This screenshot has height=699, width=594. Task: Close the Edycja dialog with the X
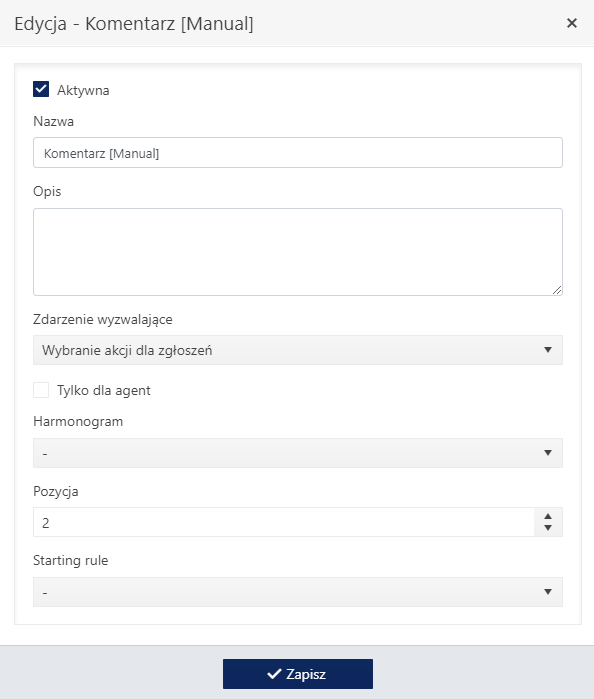coord(571,23)
